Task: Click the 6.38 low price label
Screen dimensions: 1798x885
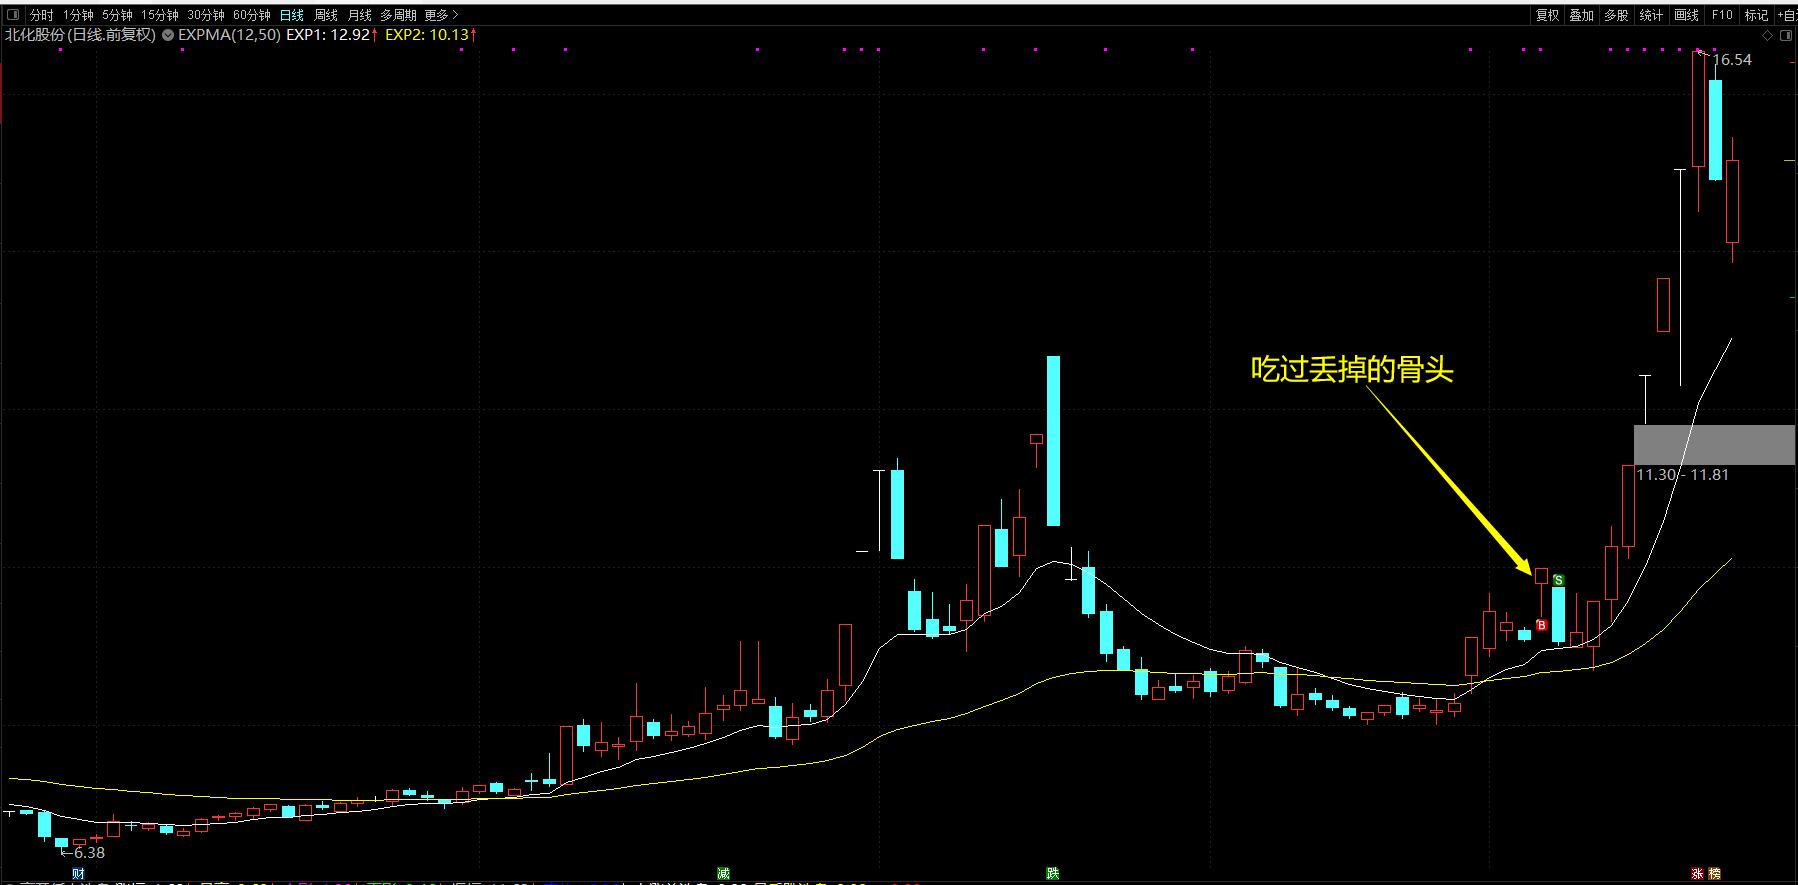Action: click(89, 852)
